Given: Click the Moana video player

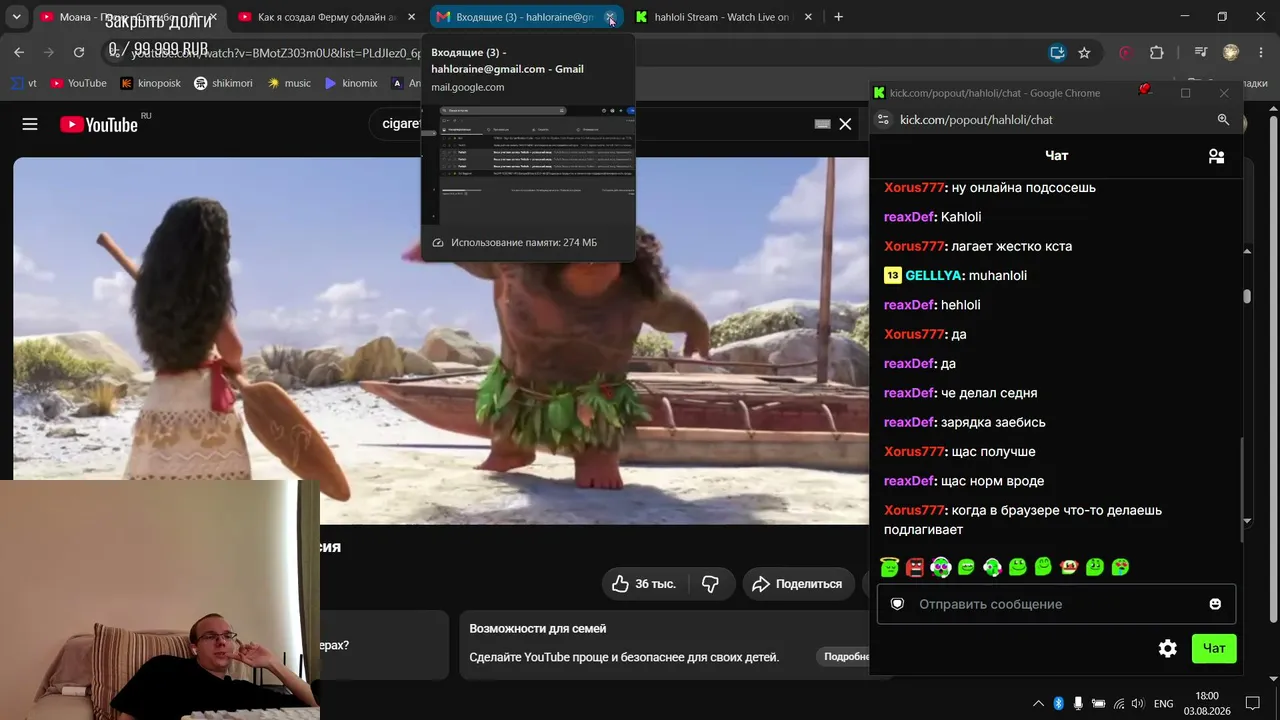Looking at the screenshot, I should tap(441, 340).
